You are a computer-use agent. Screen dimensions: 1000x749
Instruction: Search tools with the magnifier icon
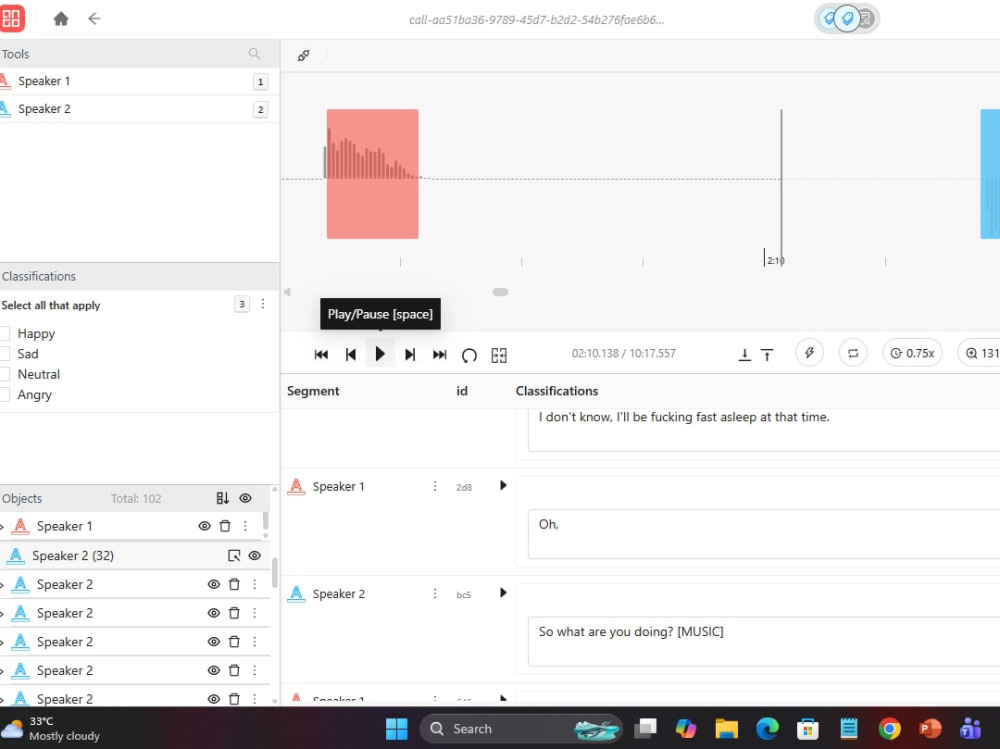point(254,54)
